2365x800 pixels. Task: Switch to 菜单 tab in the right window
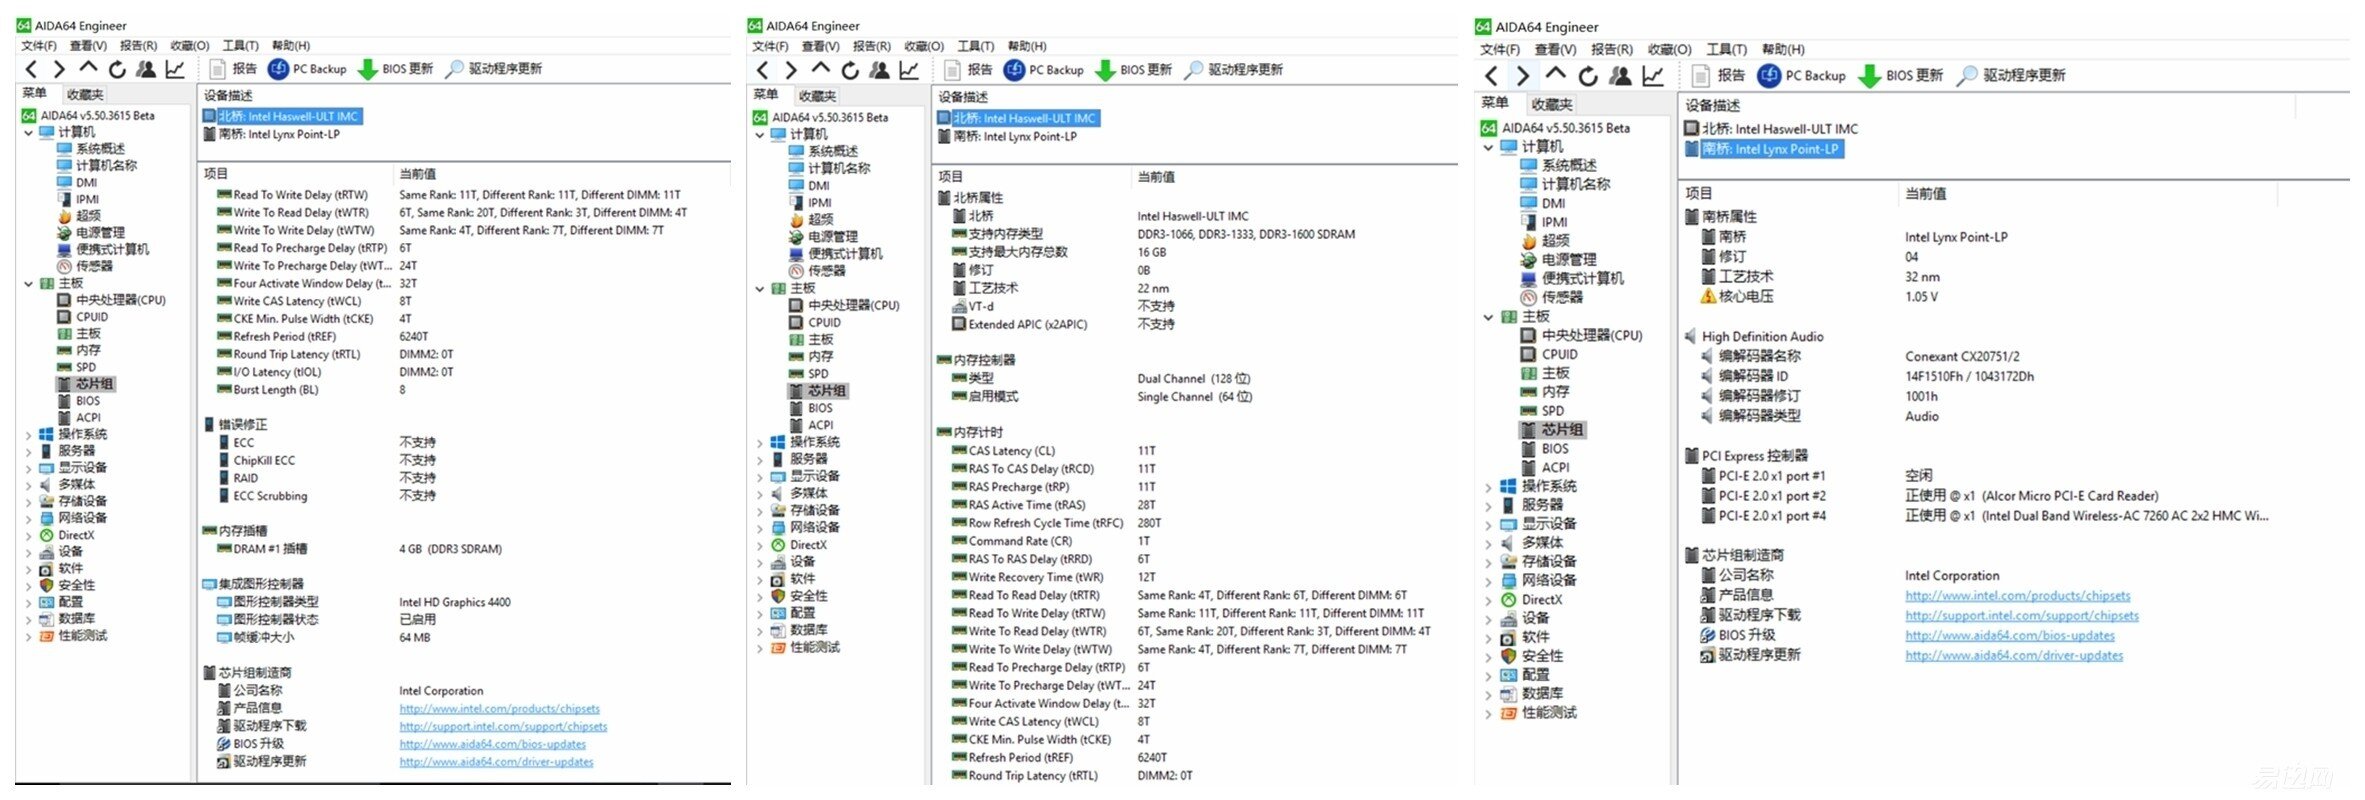coord(1495,103)
